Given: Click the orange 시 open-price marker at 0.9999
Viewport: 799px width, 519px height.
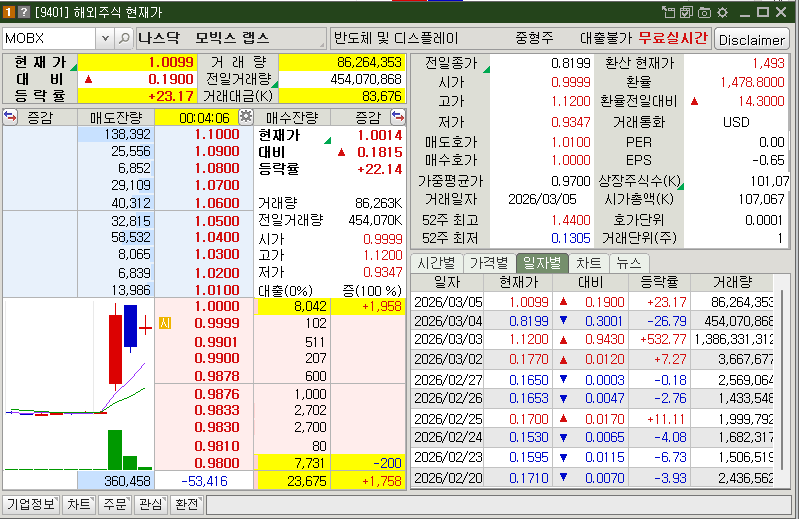Looking at the screenshot, I should (165, 323).
